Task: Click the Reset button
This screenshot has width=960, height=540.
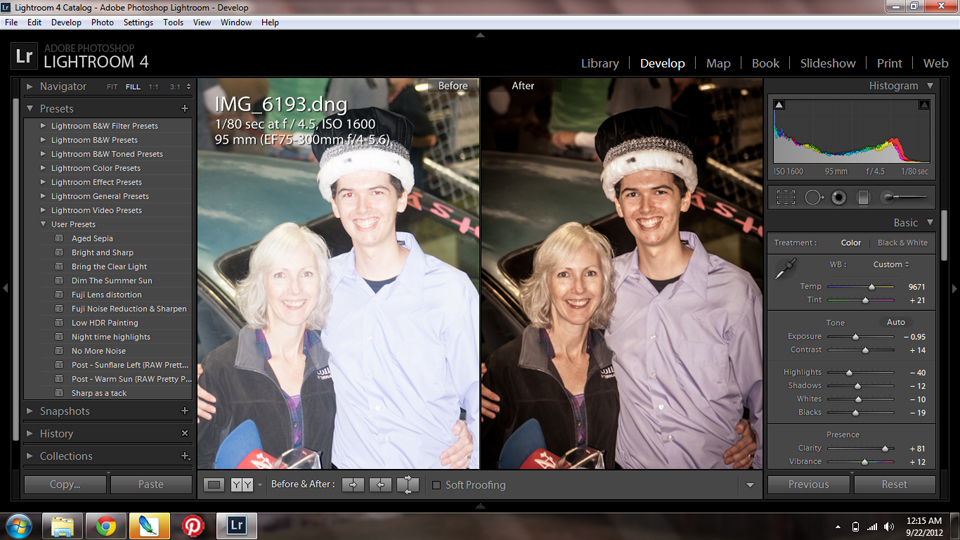Action: click(894, 484)
